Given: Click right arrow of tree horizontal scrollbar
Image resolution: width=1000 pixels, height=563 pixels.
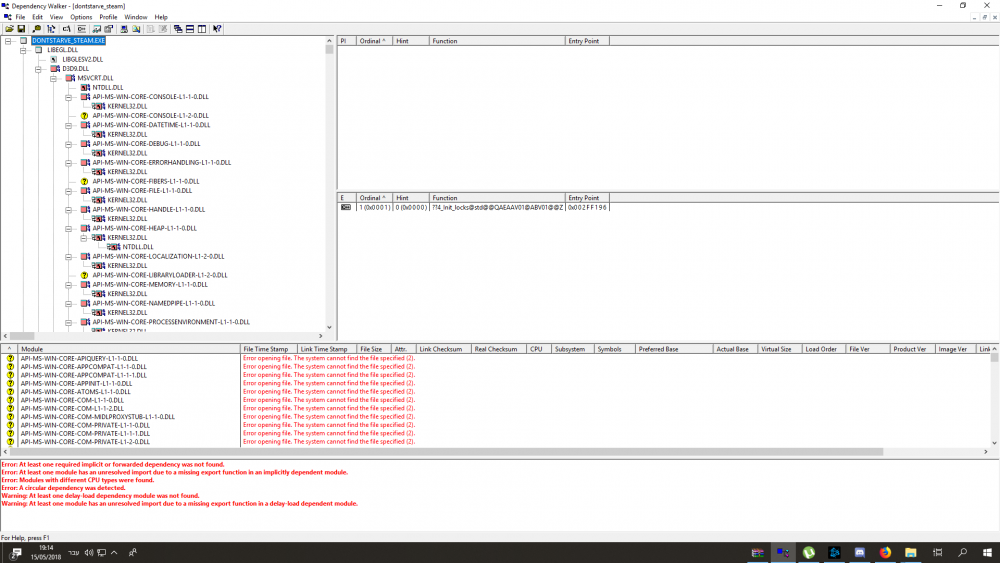Looking at the screenshot, I should pos(321,336).
